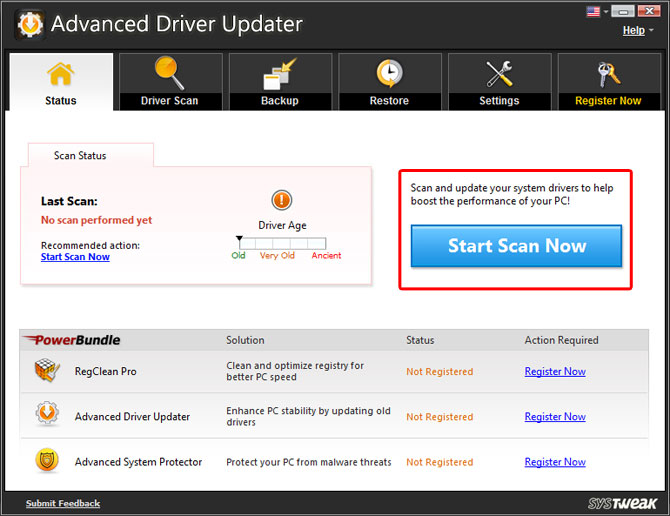Click the orange Driver Age warning icon

point(282,200)
